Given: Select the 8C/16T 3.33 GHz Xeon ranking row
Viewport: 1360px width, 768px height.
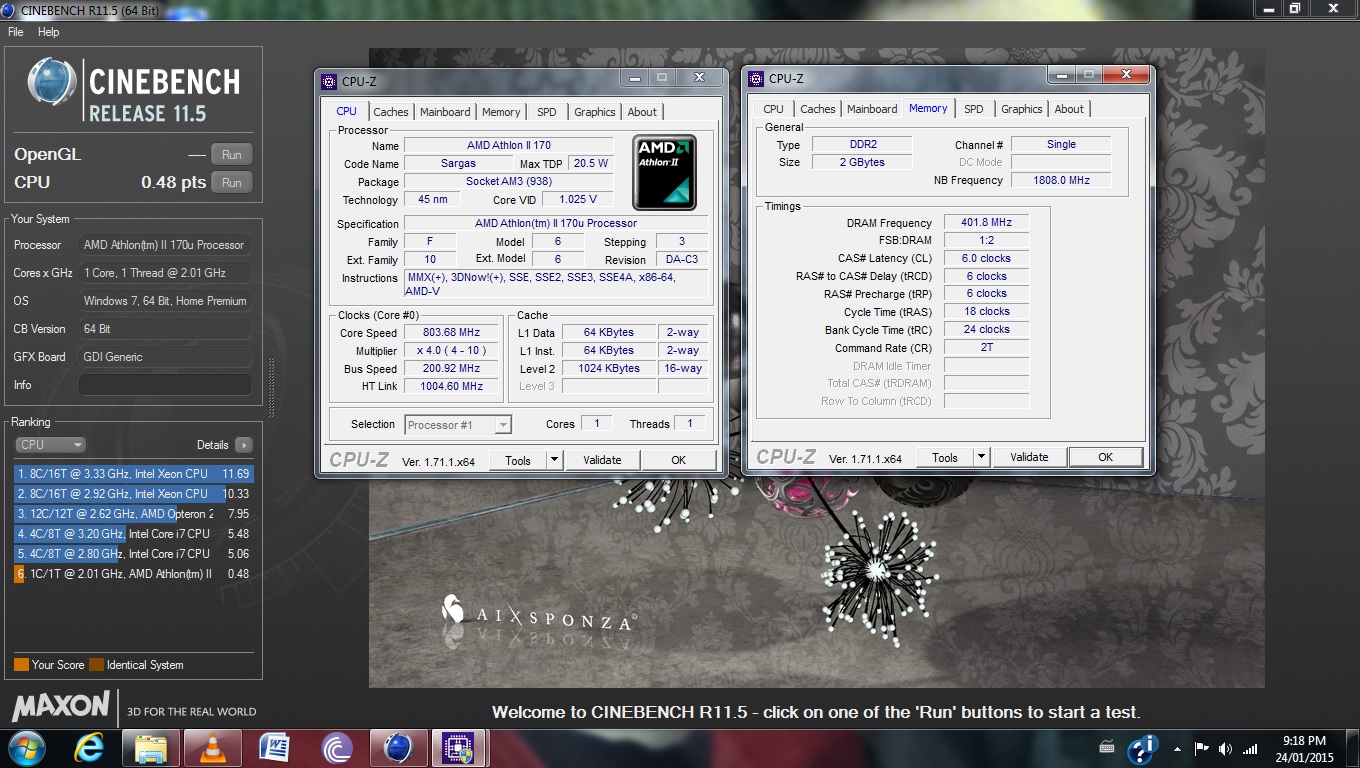Looking at the screenshot, I should [133, 474].
